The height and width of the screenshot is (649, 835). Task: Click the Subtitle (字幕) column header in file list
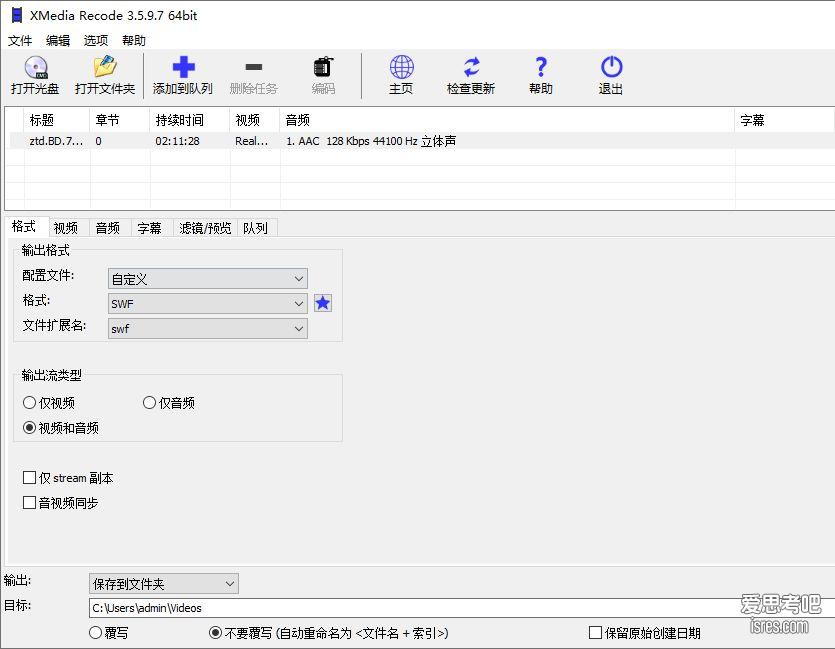(784, 120)
